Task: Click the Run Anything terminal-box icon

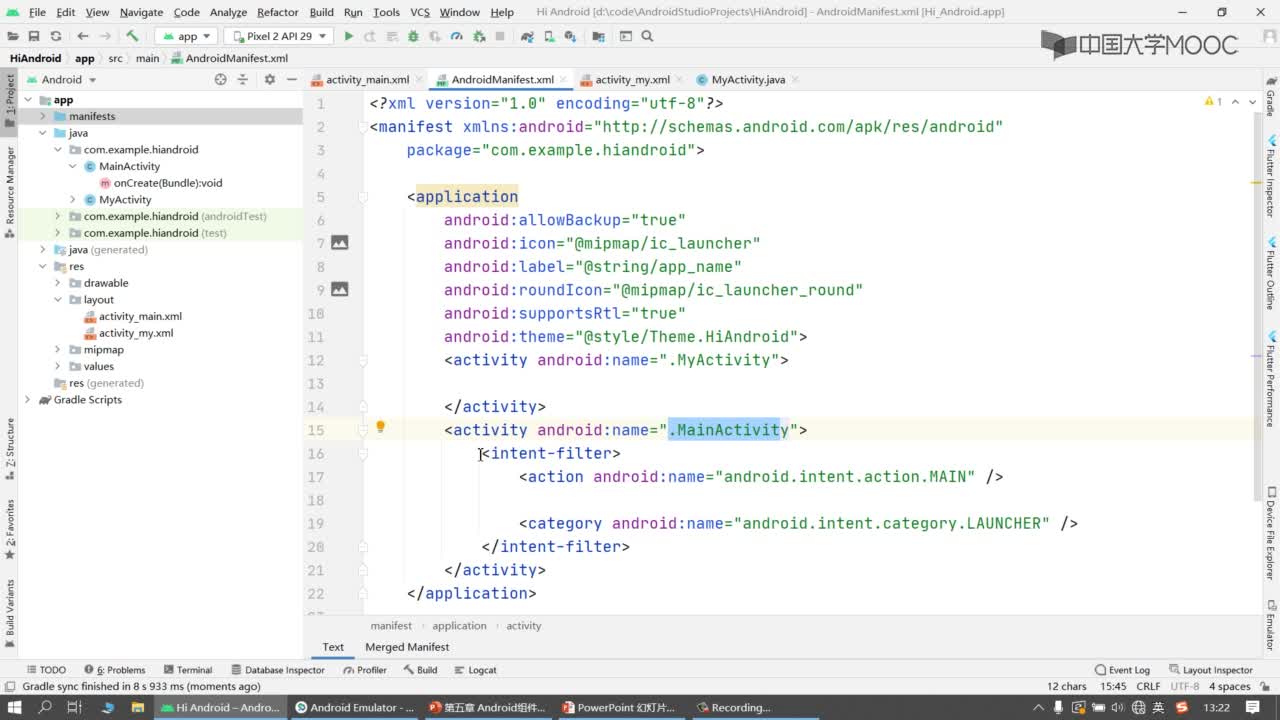Action: tap(626, 36)
